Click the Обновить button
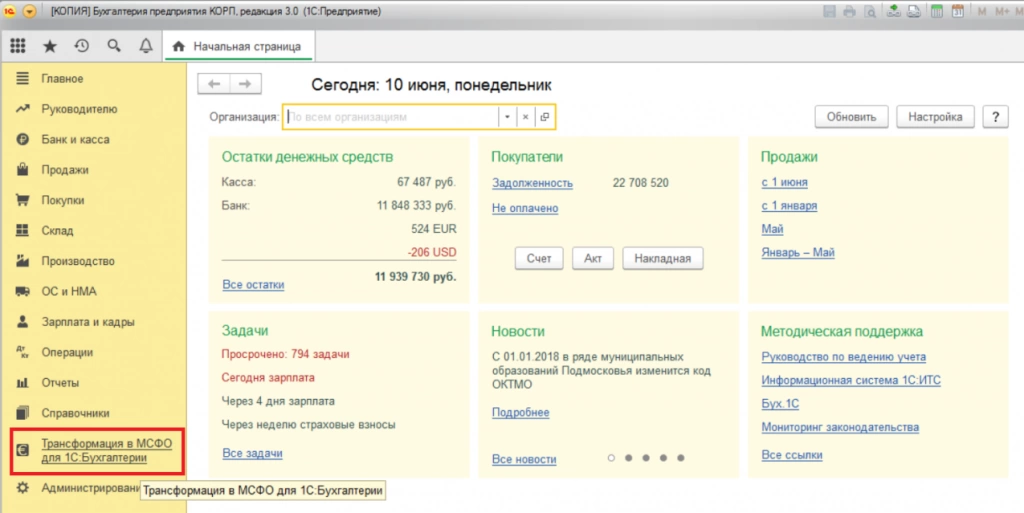Screen dimensions: 1024x513 [x=851, y=117]
